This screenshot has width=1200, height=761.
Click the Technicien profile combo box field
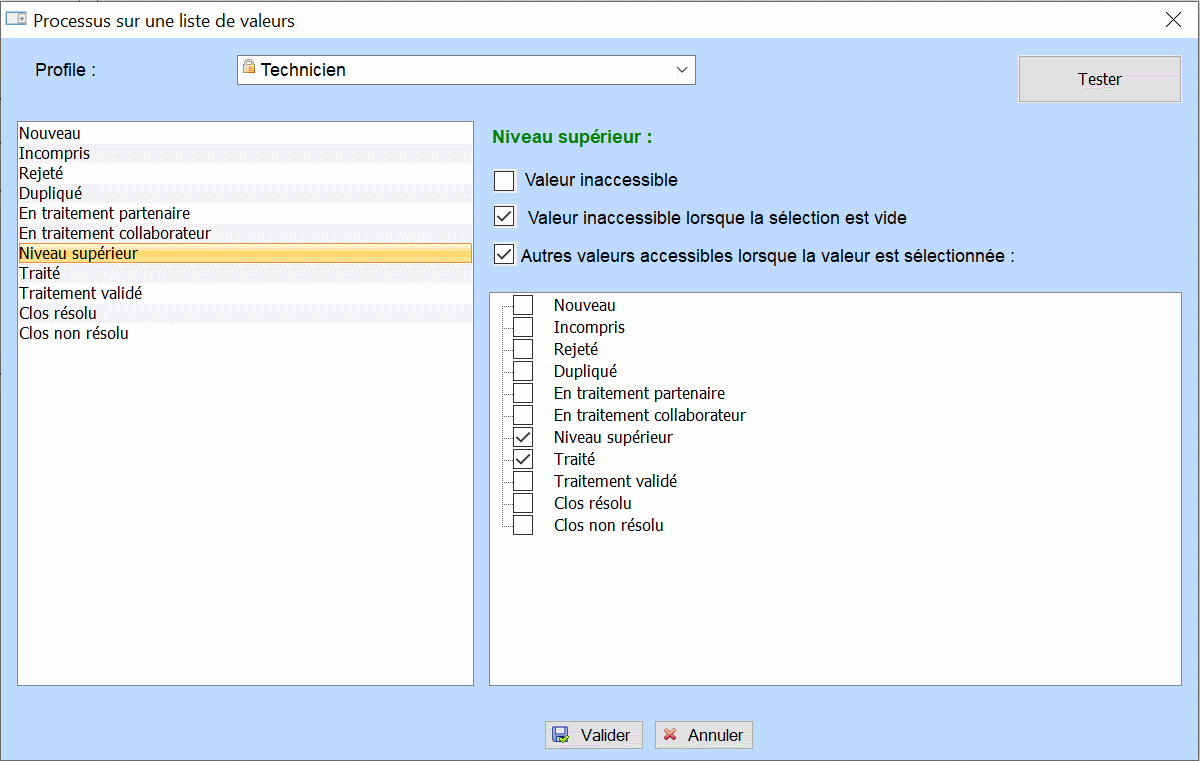(x=466, y=70)
